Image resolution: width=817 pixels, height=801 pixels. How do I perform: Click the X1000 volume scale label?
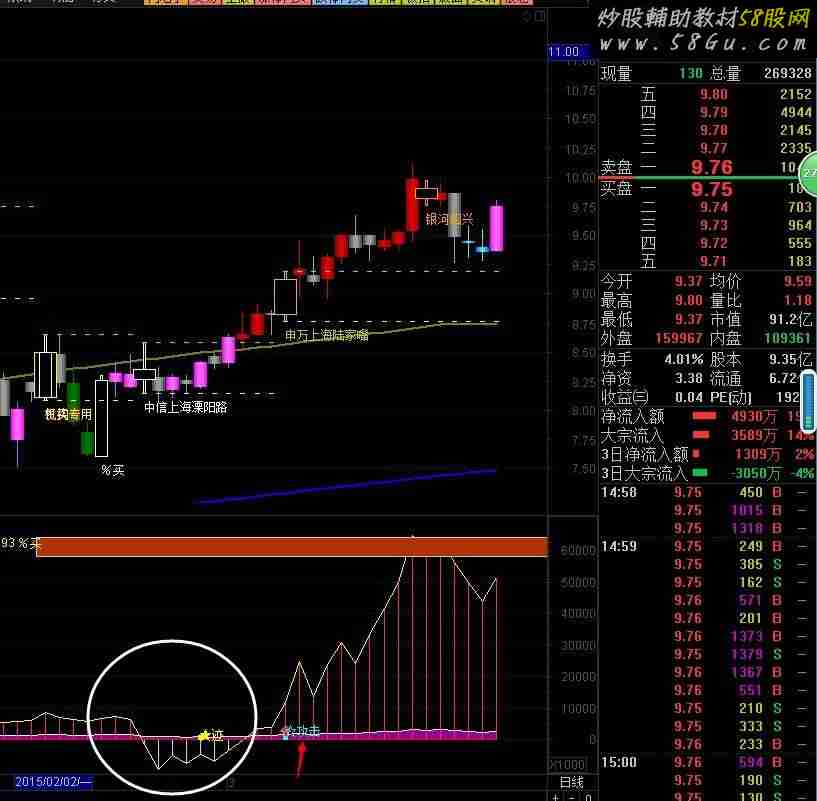(x=568, y=764)
